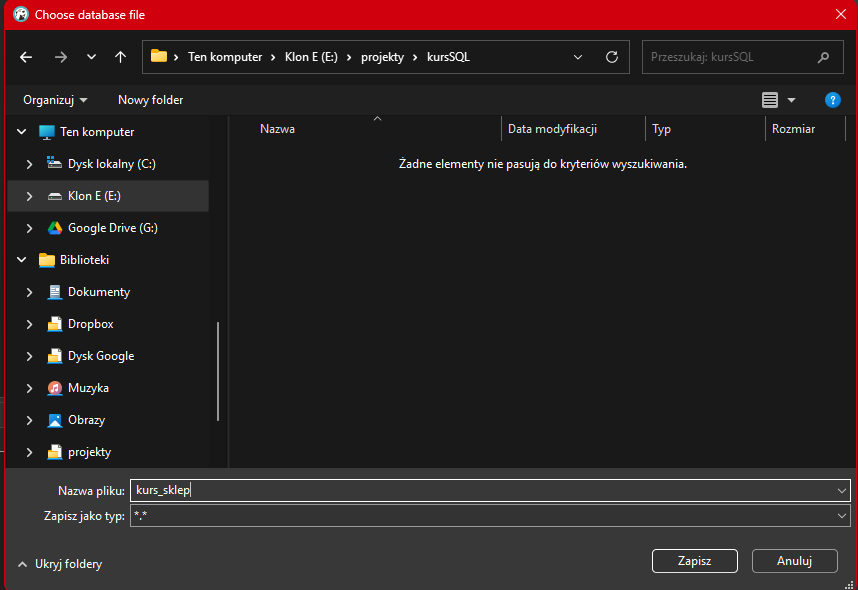
Task: Click the view layout icon
Action: point(769,100)
